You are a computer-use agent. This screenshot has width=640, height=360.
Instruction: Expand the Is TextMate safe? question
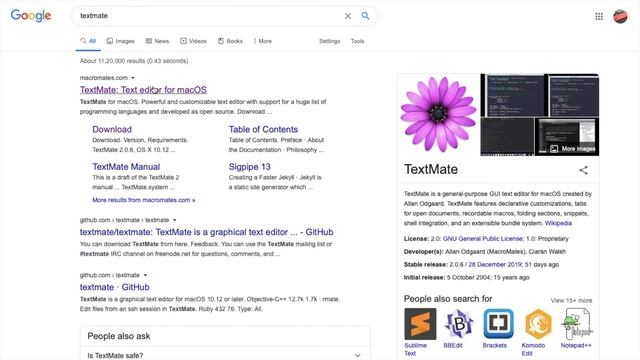(225, 356)
